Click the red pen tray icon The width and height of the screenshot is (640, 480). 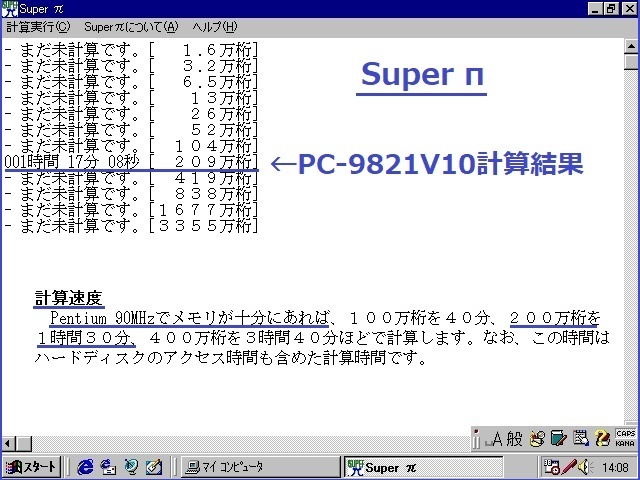[569, 467]
